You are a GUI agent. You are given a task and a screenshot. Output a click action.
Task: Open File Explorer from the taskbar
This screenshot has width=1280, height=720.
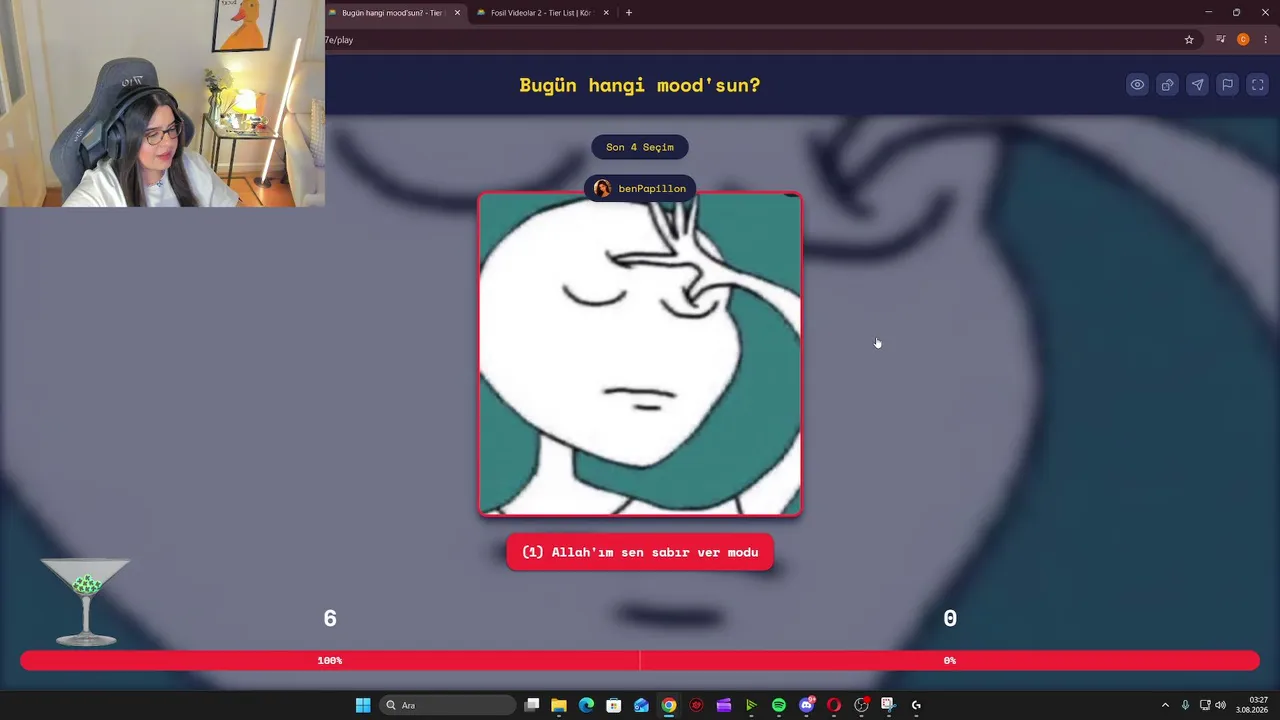[x=559, y=705]
